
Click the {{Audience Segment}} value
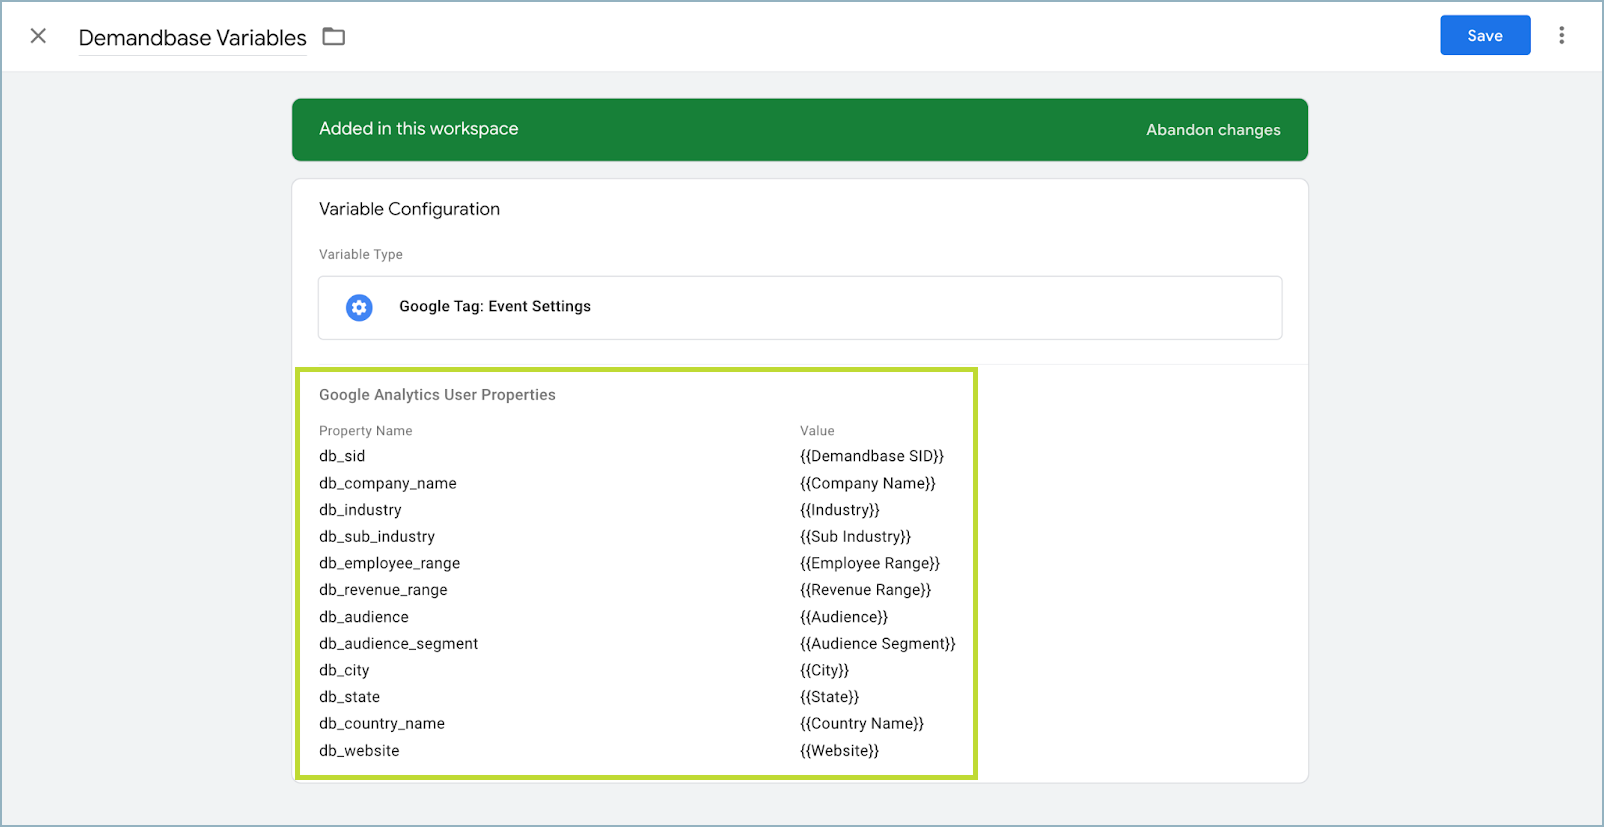pos(878,644)
